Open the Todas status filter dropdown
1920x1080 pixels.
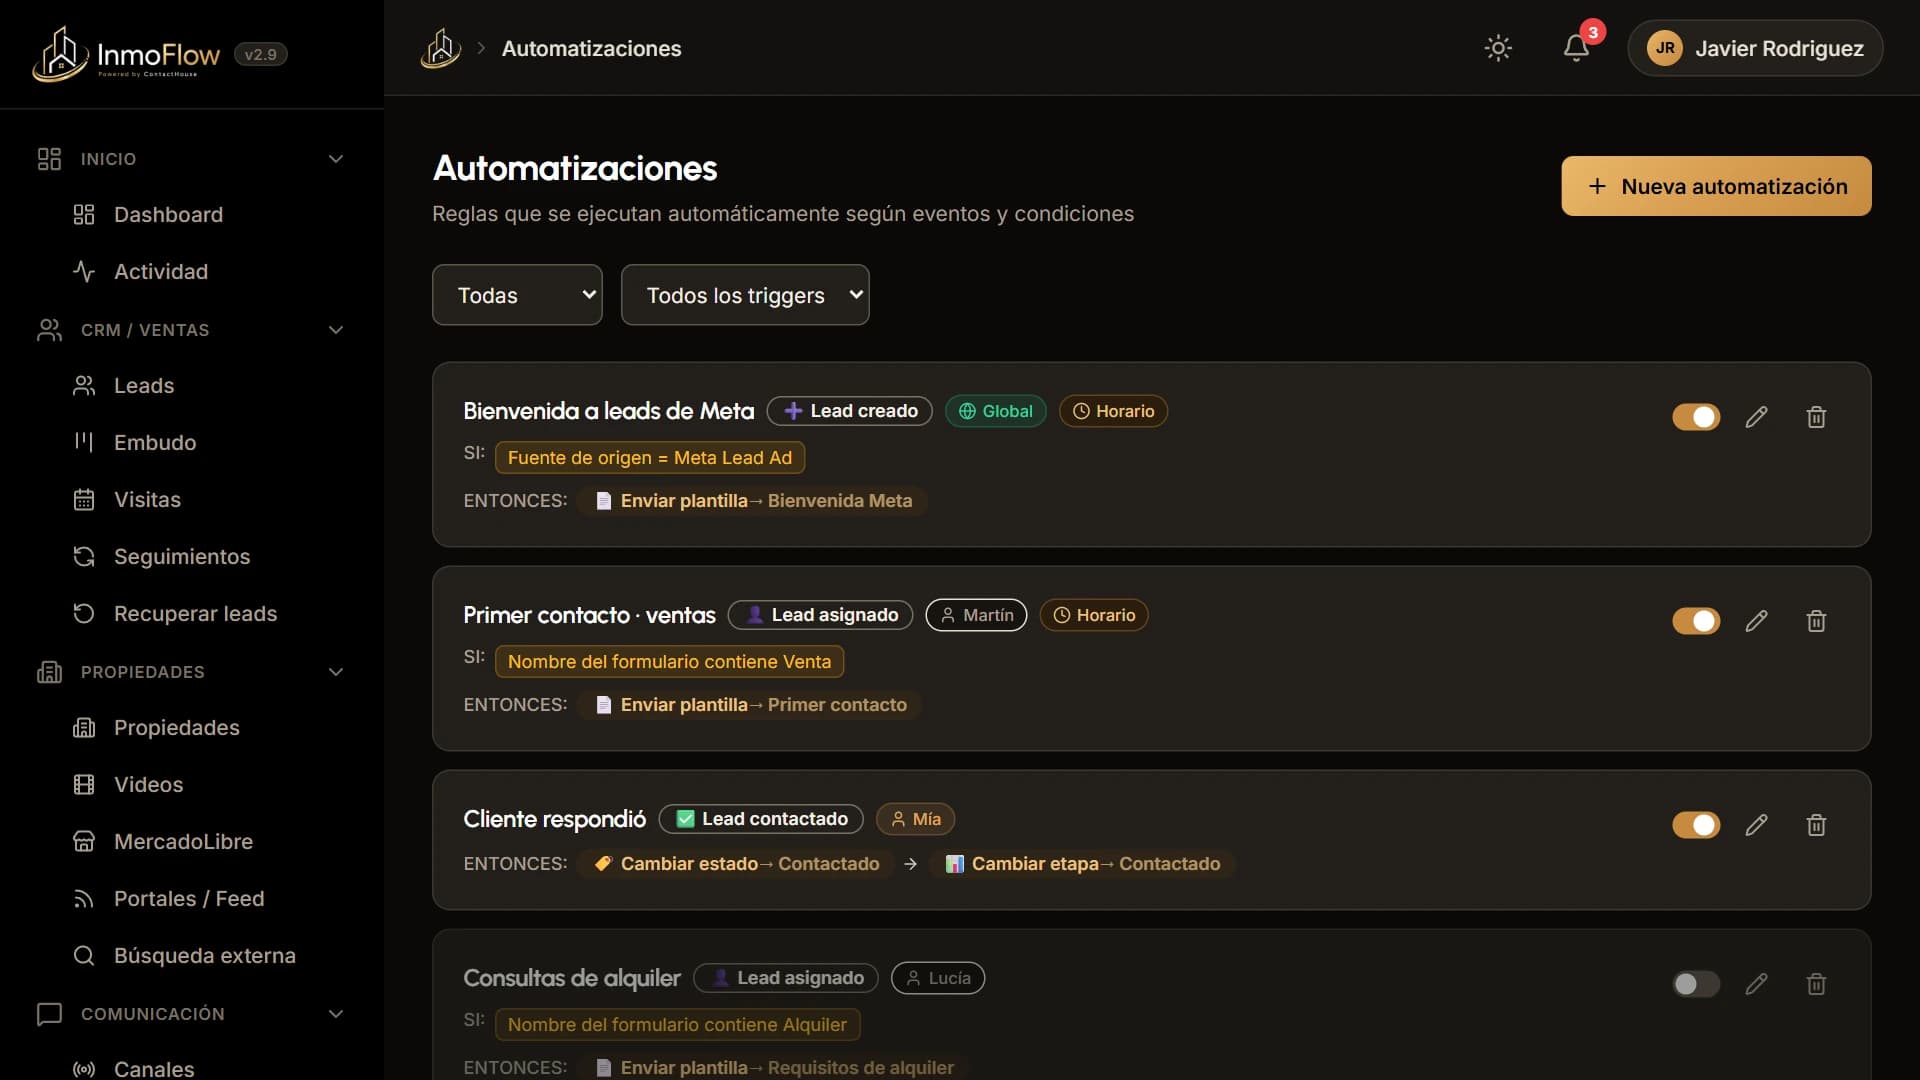point(517,295)
